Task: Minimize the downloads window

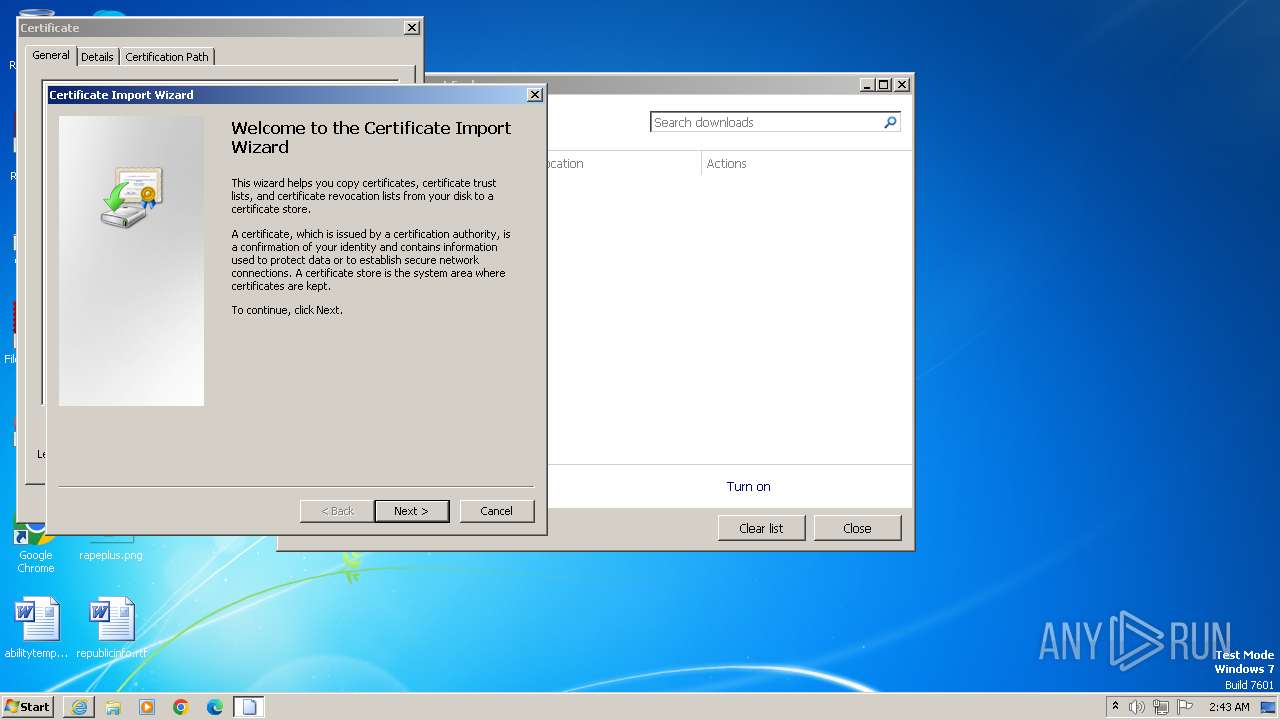Action: coord(867,85)
